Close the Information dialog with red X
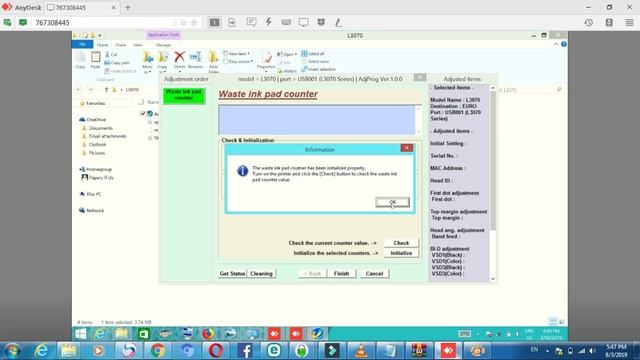This screenshot has height=360, width=640. tap(407, 148)
